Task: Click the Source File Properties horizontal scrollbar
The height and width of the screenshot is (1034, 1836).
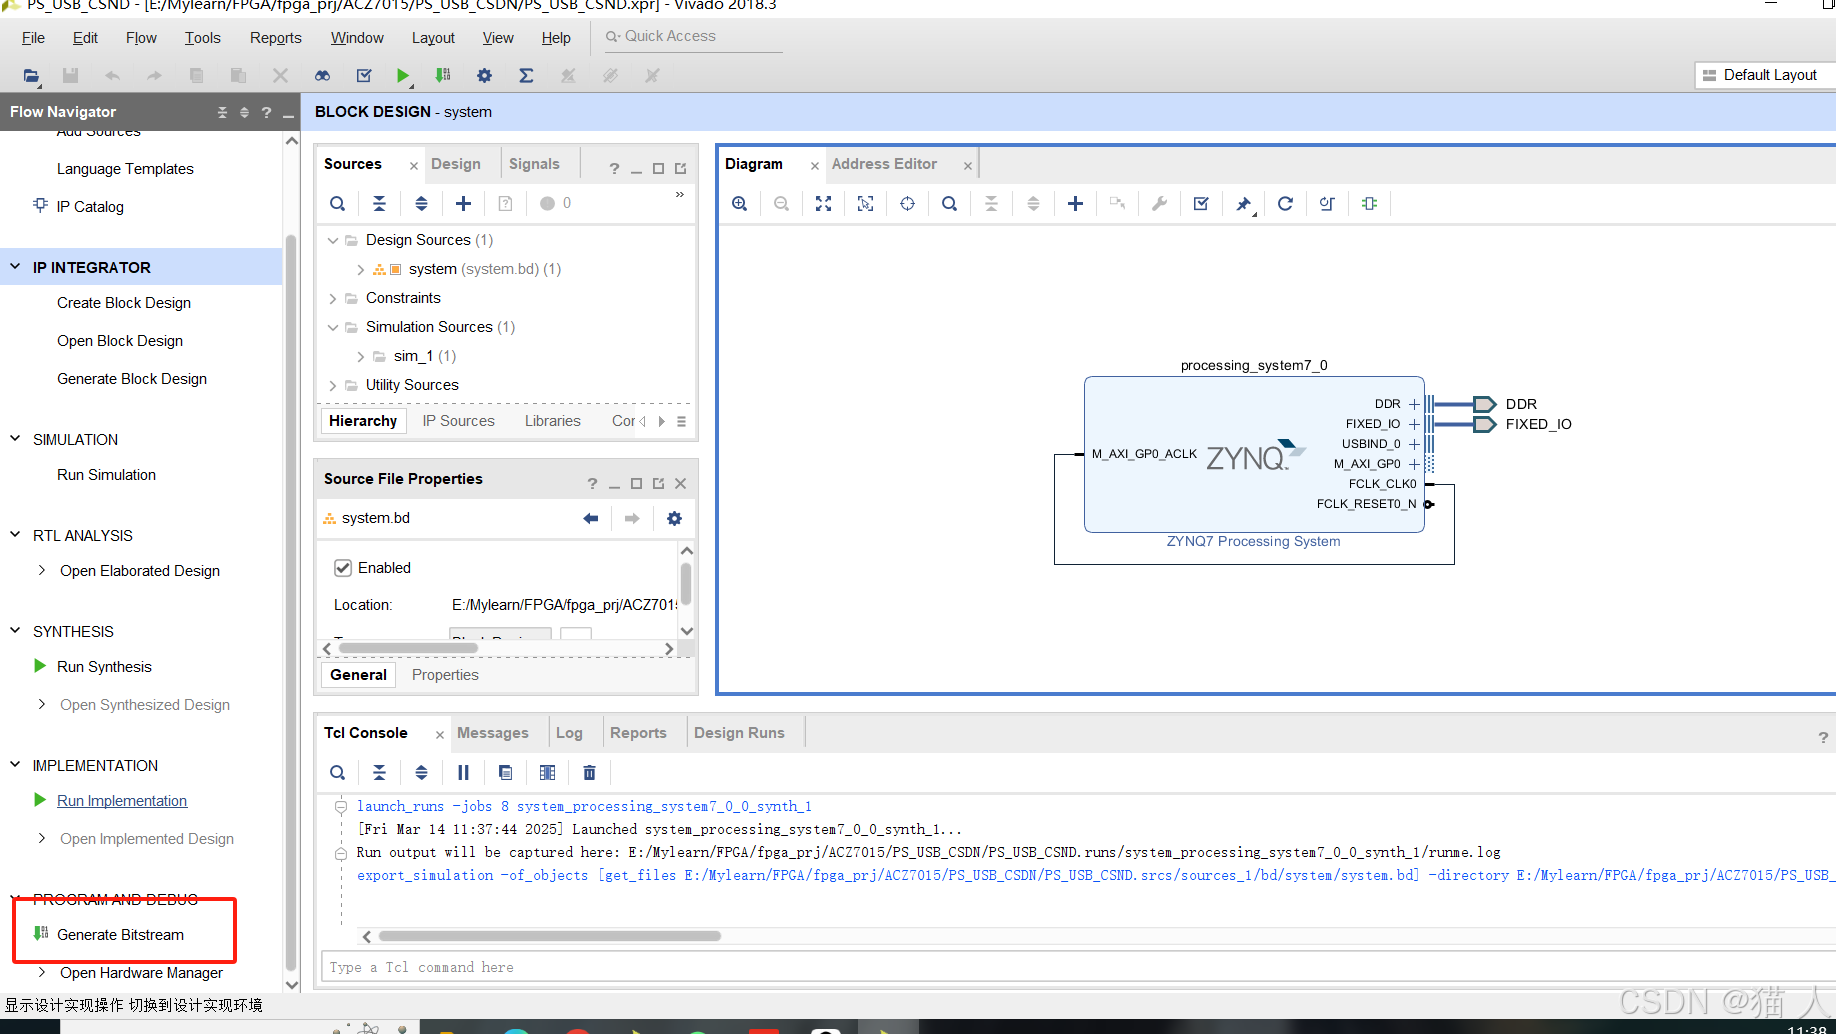Action: (408, 648)
